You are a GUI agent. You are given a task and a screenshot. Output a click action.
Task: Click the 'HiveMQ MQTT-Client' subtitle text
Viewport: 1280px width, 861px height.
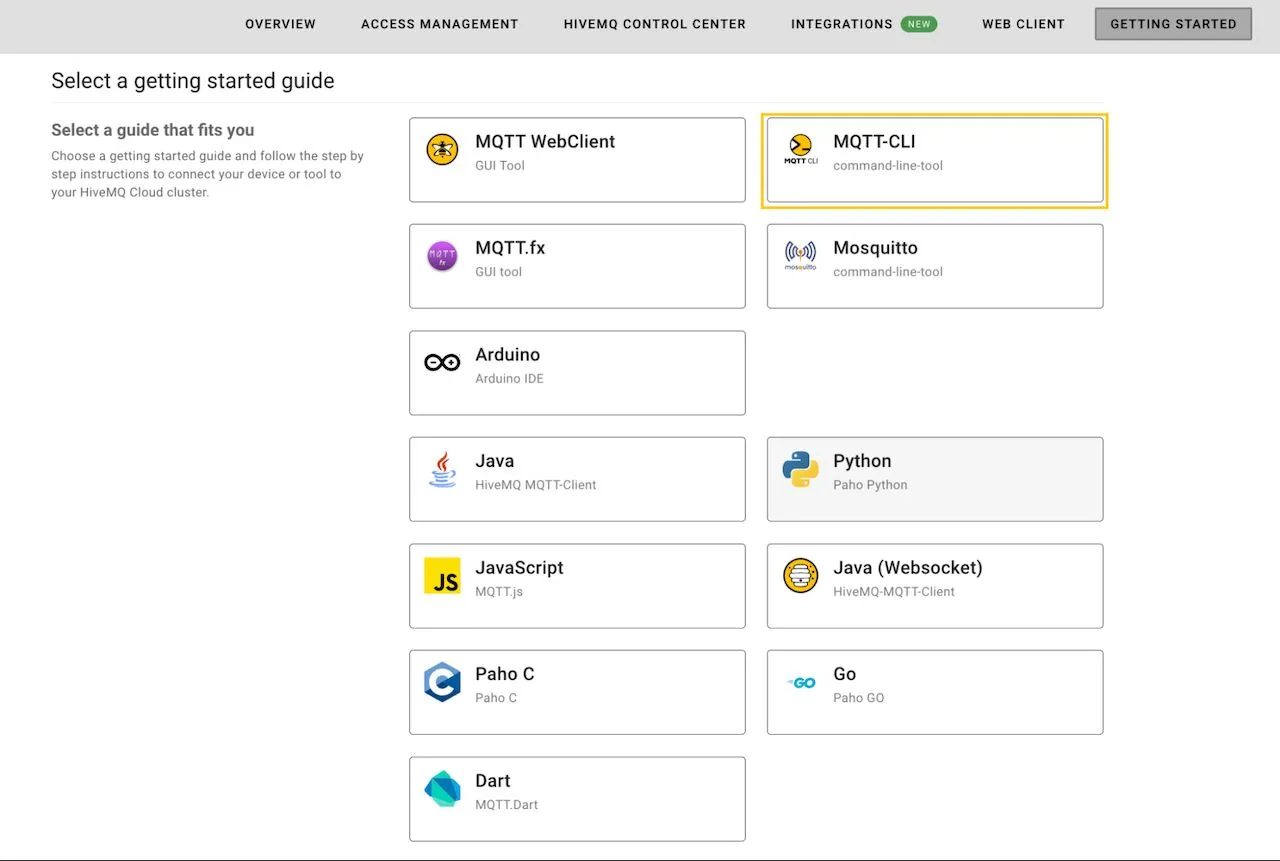pyautogui.click(x=535, y=485)
